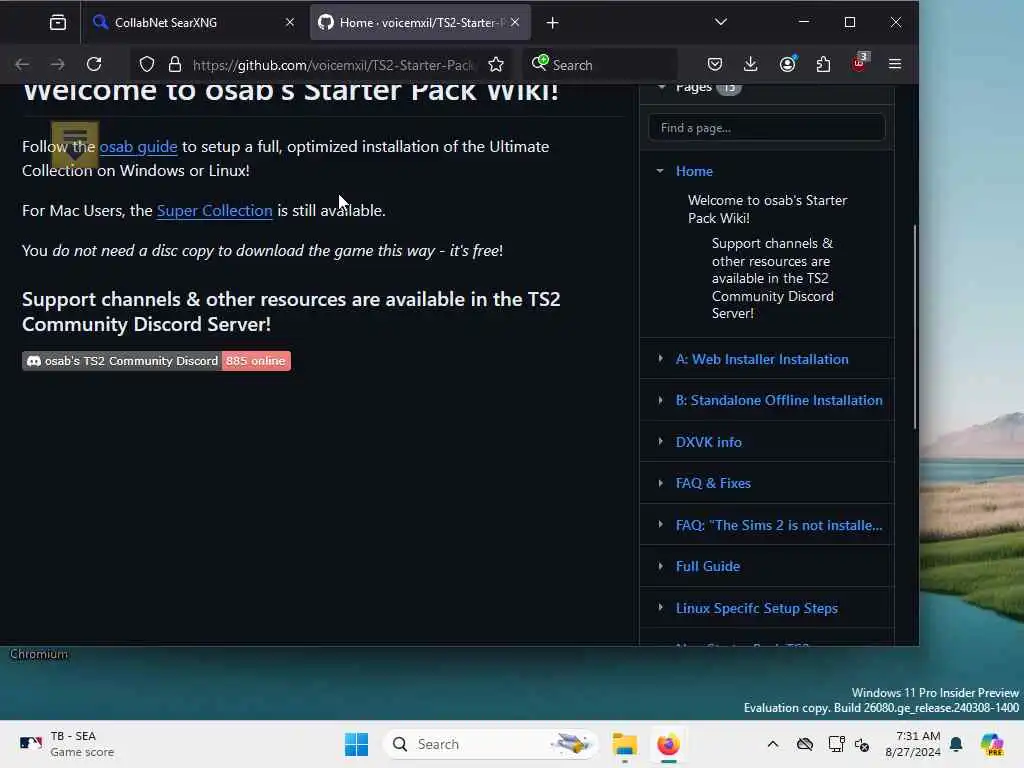1024x768 pixels.
Task: Open the tracking protection shield icon
Action: point(147,64)
